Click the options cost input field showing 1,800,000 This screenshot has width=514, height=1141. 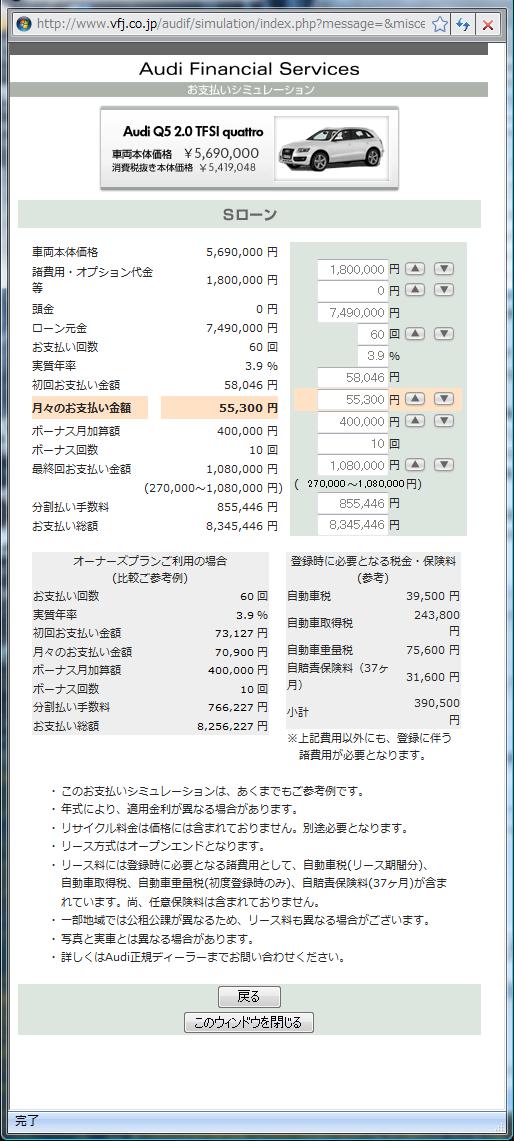point(352,269)
